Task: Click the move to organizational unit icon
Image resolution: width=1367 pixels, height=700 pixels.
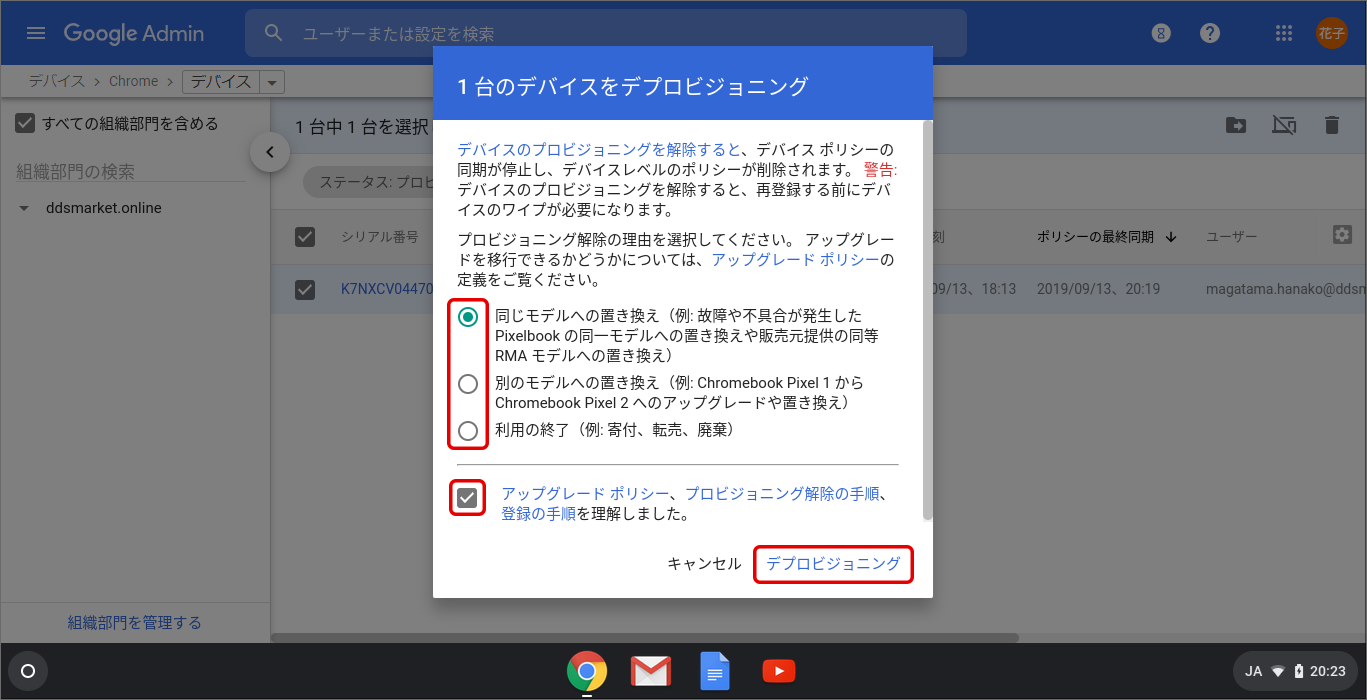Action: click(1237, 125)
